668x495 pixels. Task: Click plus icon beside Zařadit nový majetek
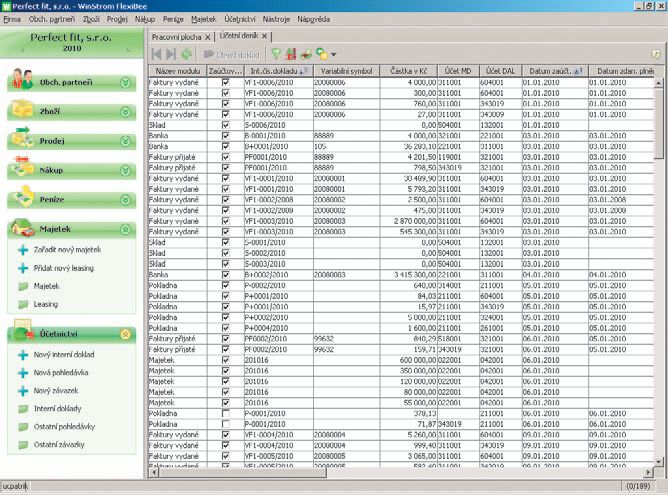tap(23, 250)
